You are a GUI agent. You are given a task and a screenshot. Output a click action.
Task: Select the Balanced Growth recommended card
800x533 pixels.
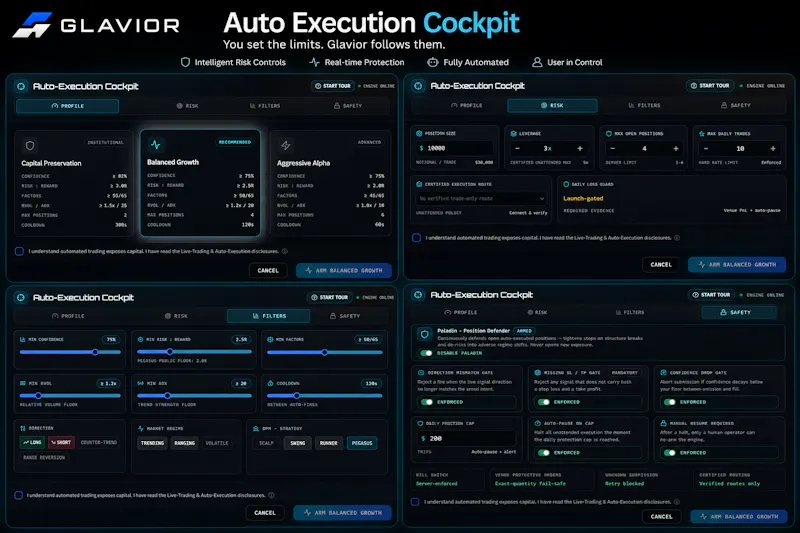click(201, 183)
